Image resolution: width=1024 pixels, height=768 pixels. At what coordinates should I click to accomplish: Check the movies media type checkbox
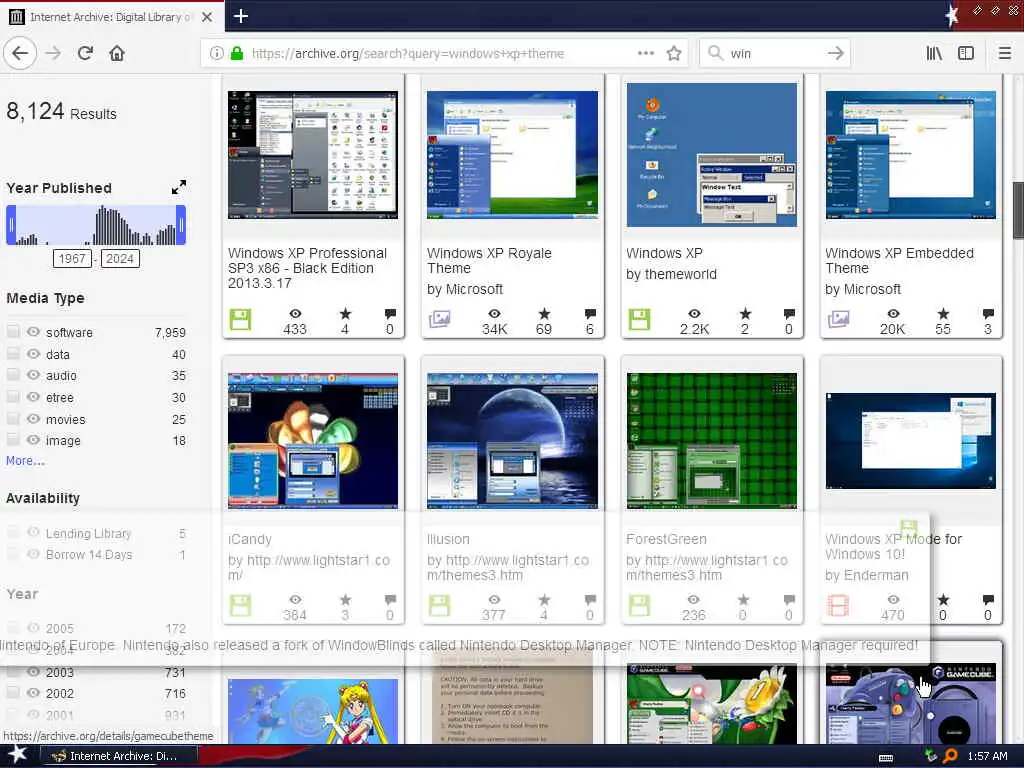[13, 419]
